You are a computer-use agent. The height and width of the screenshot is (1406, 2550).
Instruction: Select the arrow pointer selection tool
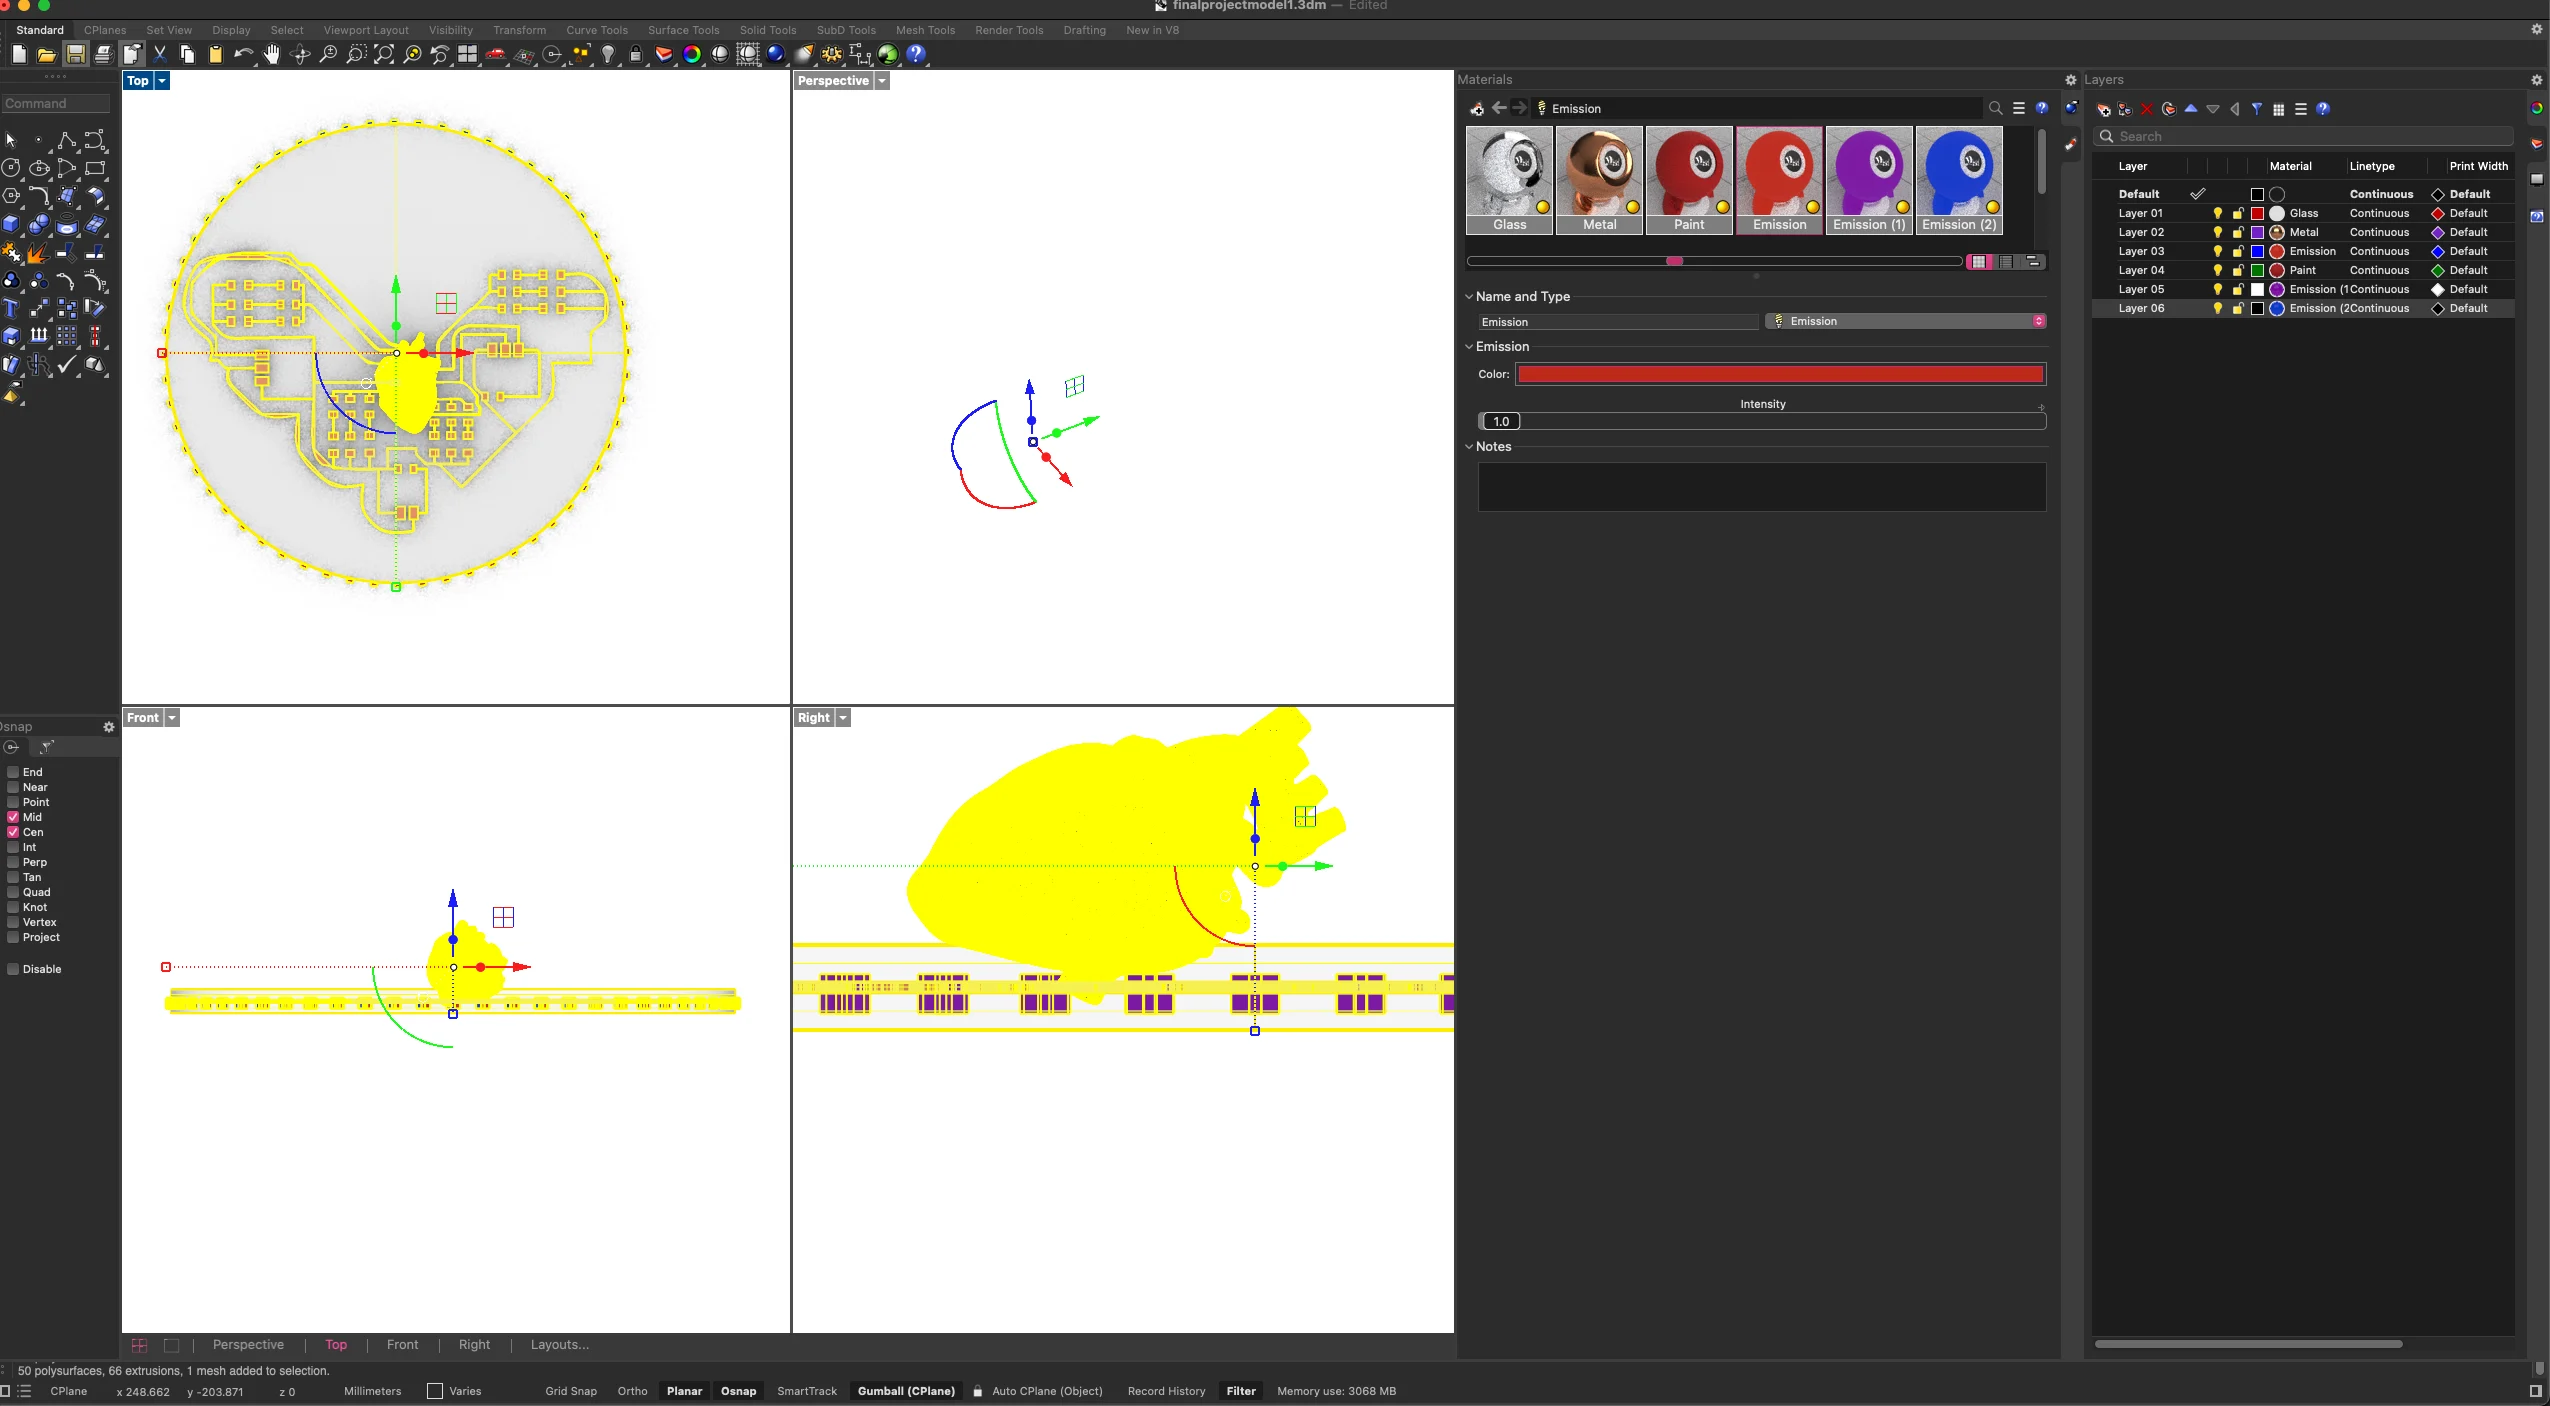(x=11, y=141)
